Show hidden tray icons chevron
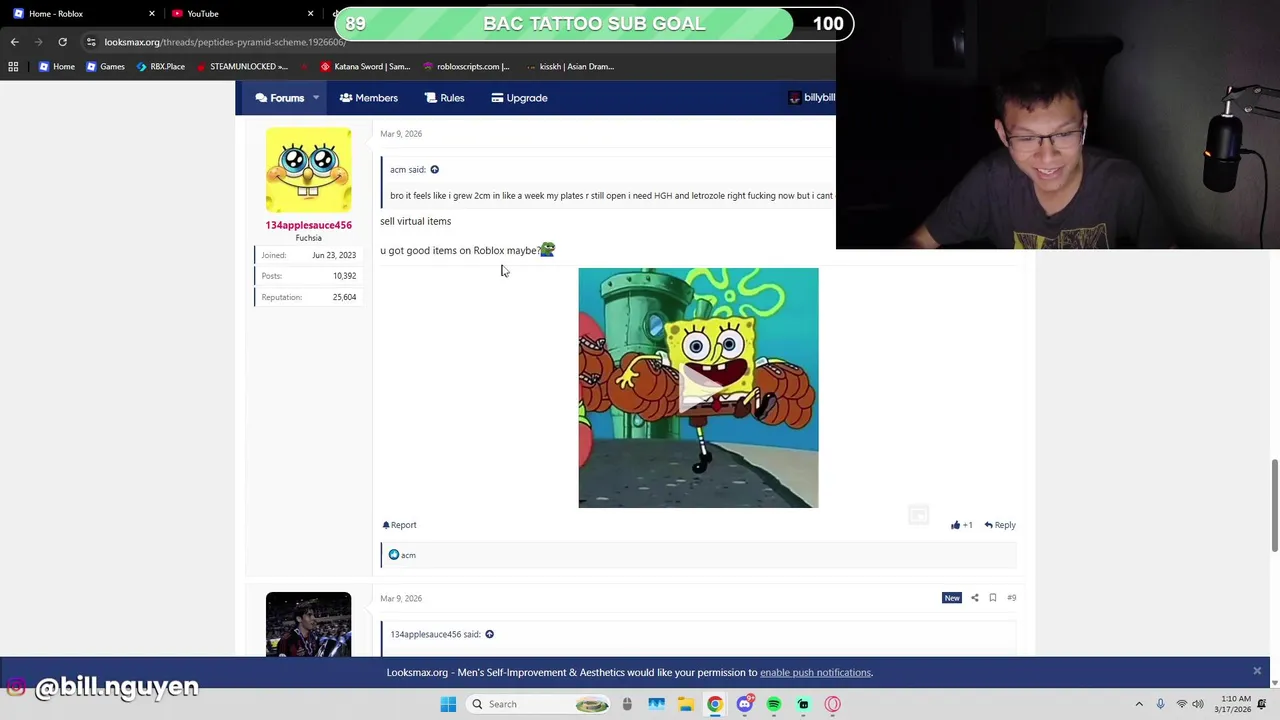This screenshot has height=720, width=1280. 1139,704
